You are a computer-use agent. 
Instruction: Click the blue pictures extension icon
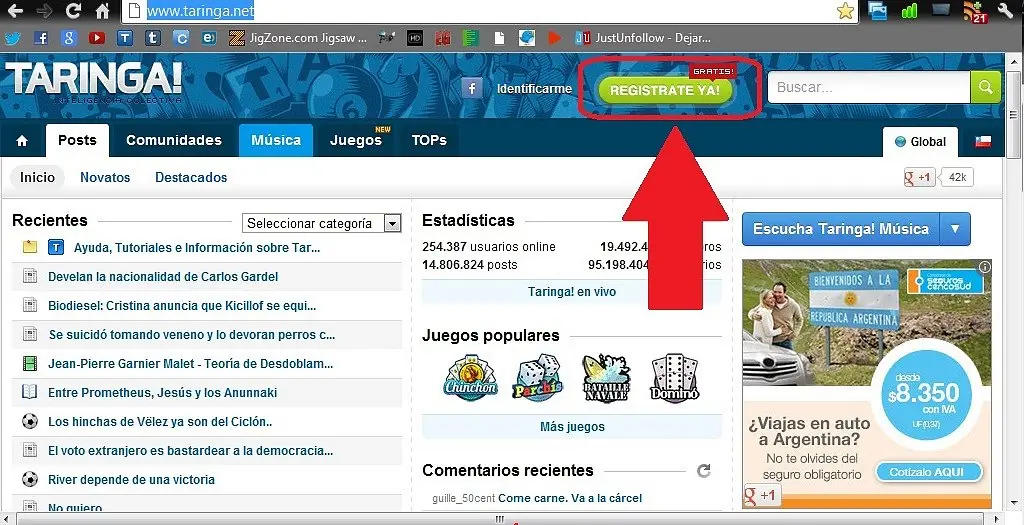[877, 10]
